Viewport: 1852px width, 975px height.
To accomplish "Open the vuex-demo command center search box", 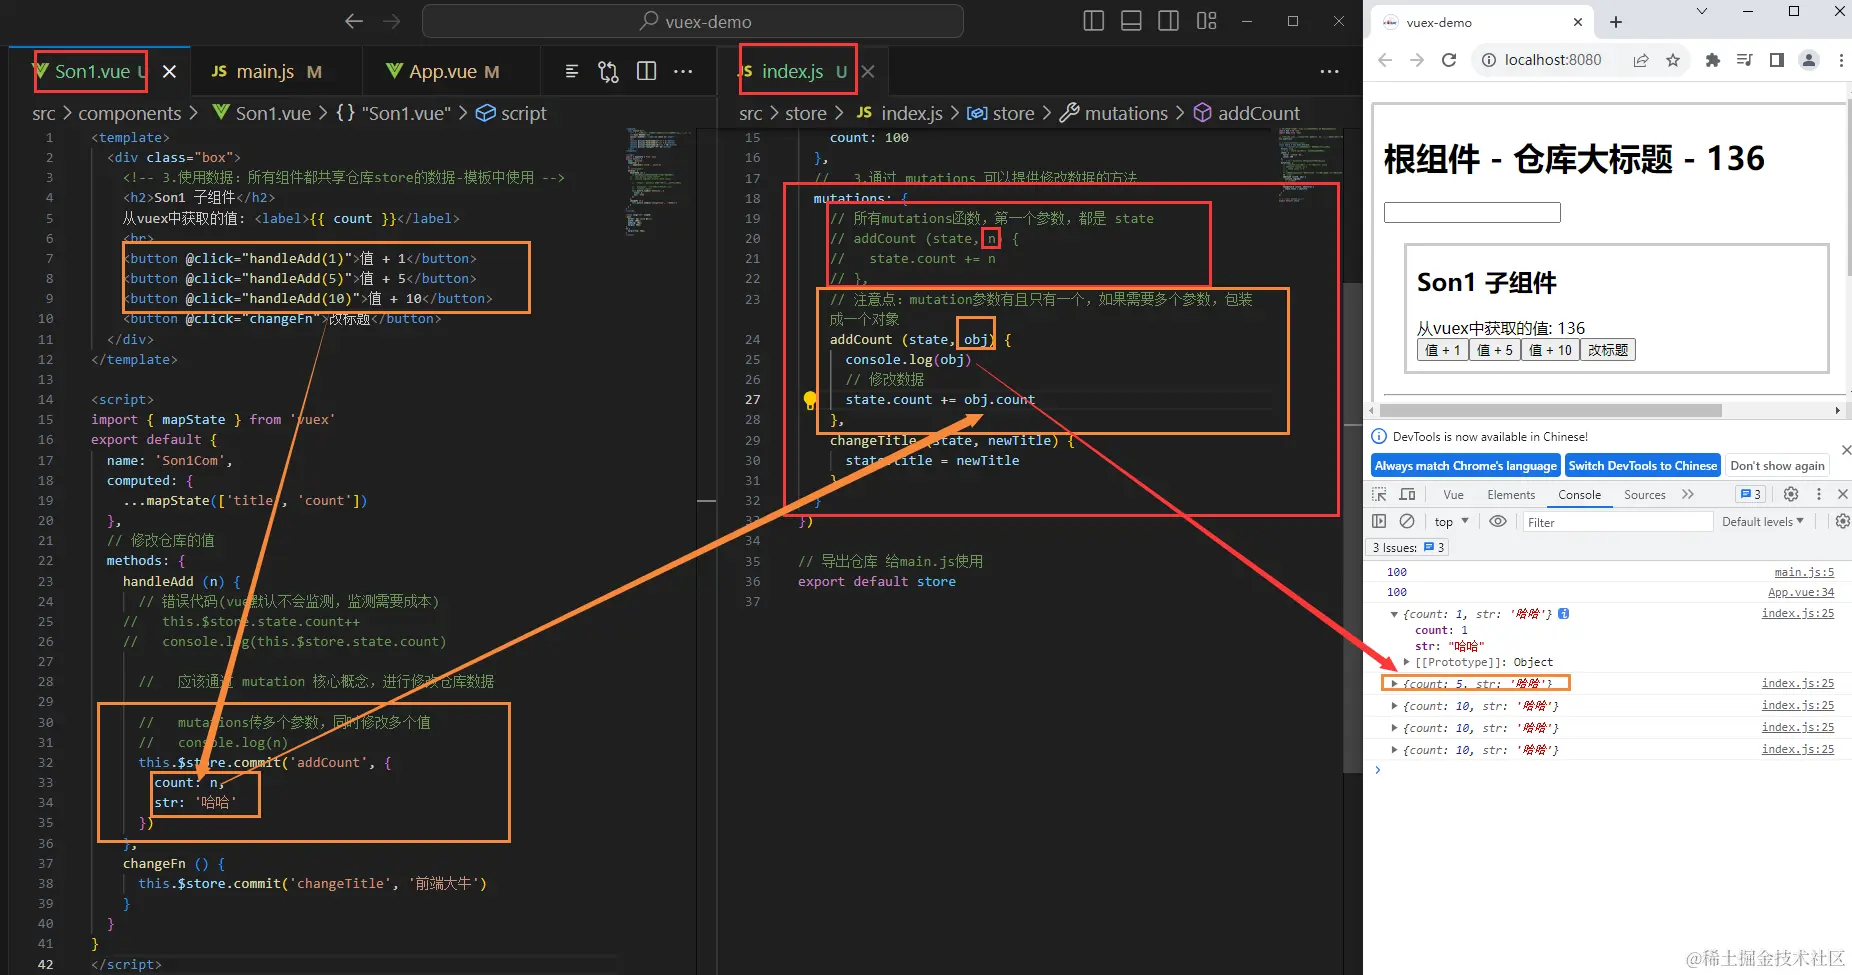I will tap(693, 21).
